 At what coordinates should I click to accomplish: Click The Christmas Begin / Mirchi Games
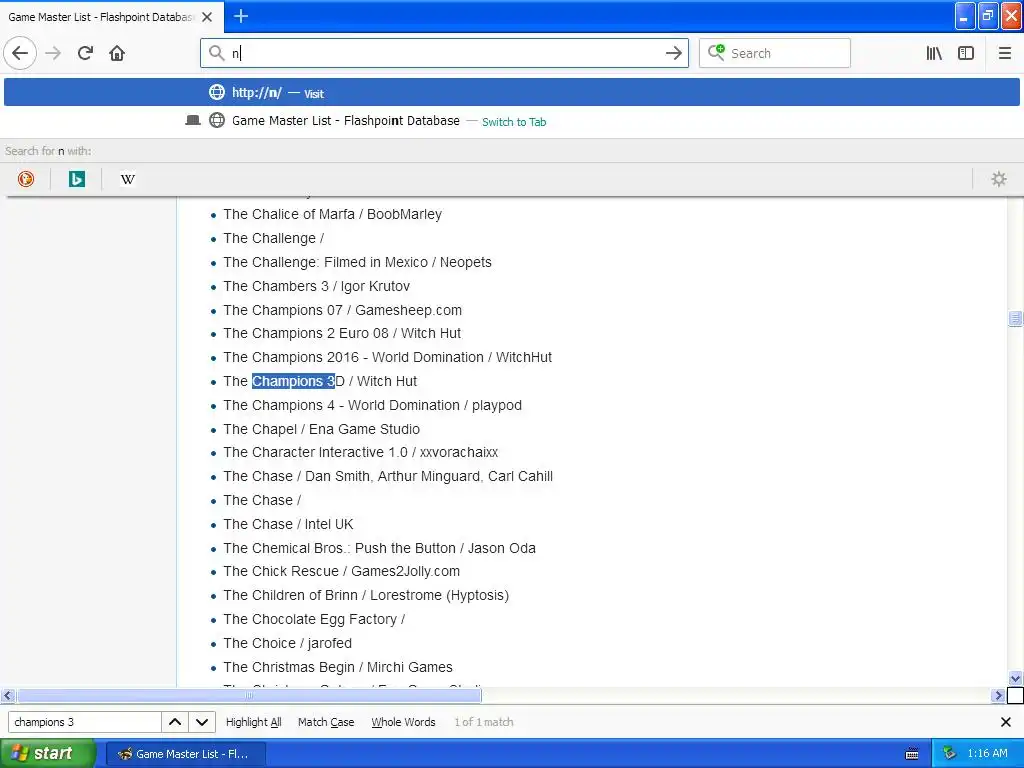point(338,667)
